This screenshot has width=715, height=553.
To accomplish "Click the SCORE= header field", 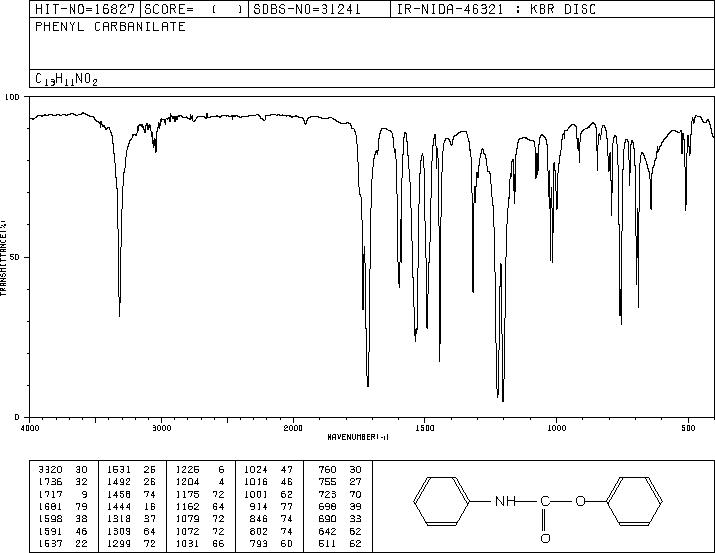I will click(194, 9).
